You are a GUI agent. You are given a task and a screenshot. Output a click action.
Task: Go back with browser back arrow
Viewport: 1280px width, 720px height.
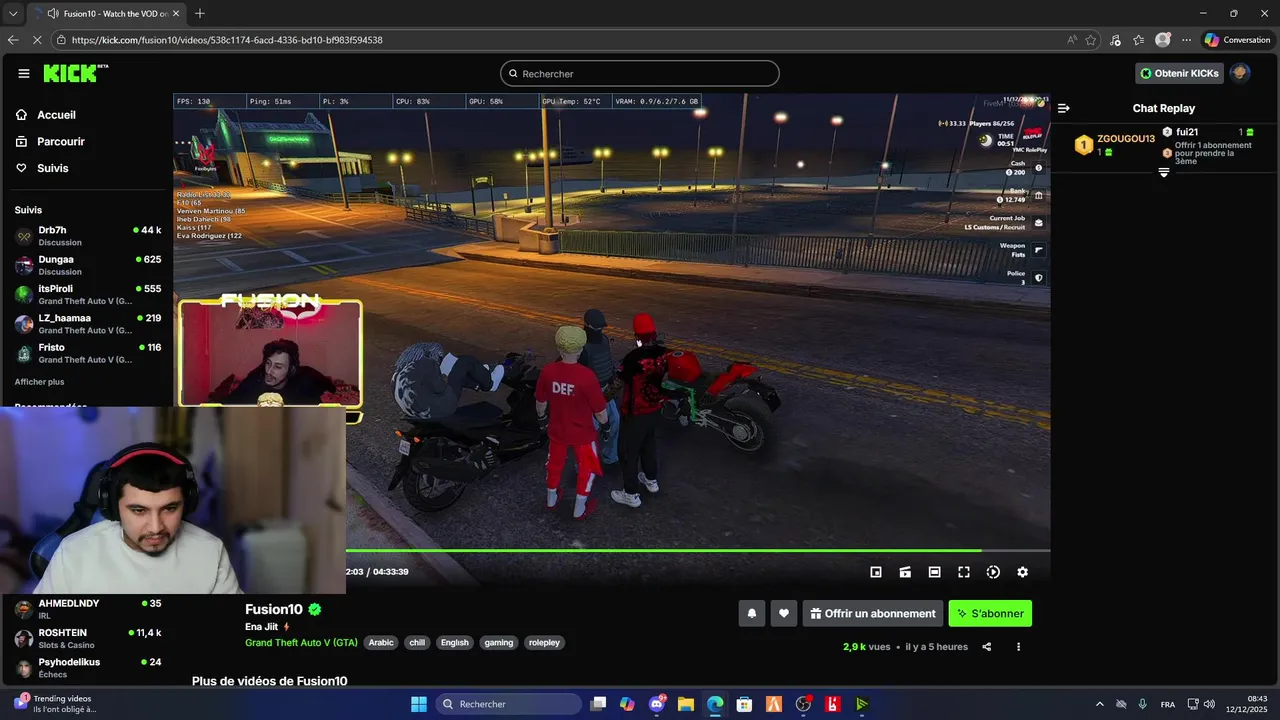pyautogui.click(x=13, y=40)
